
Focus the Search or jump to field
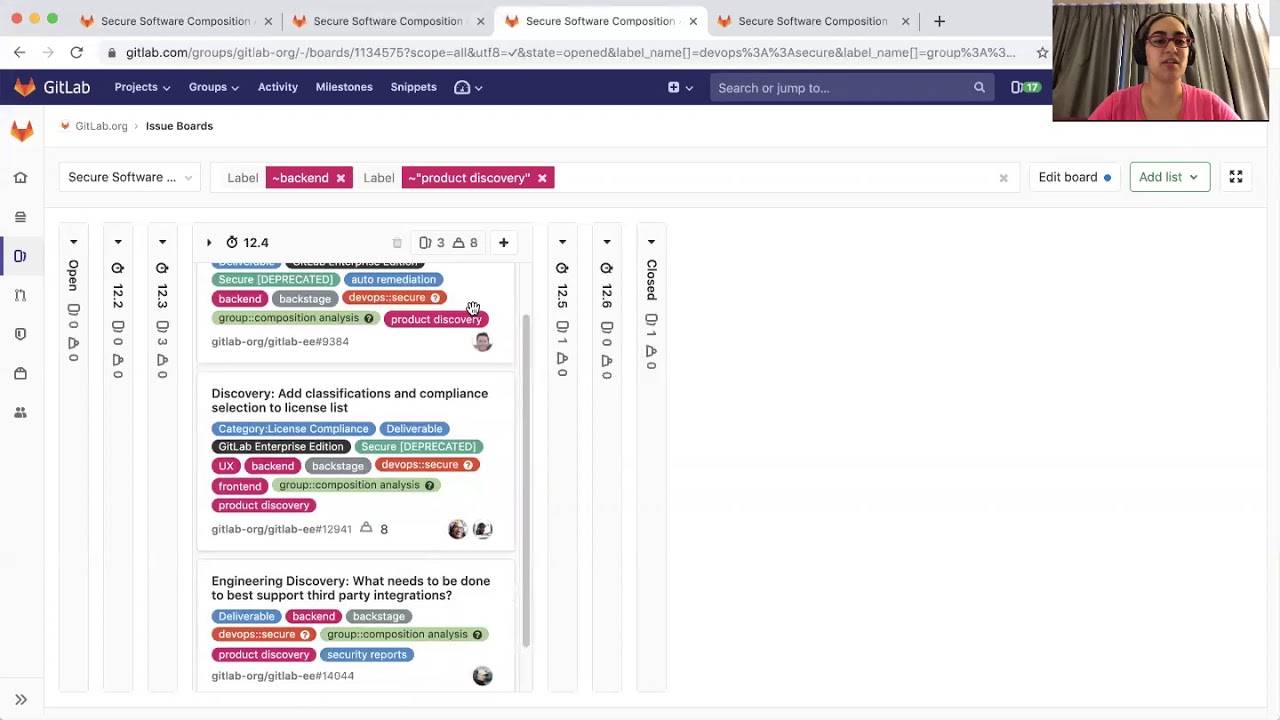coord(850,88)
